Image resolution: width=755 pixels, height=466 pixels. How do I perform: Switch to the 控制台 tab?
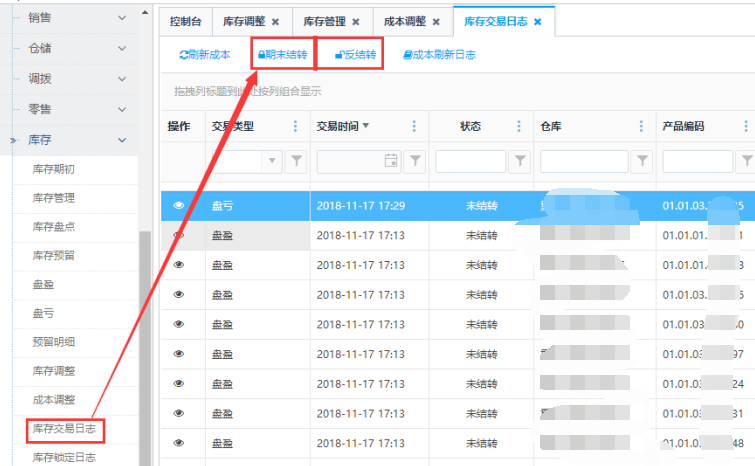[x=184, y=21]
